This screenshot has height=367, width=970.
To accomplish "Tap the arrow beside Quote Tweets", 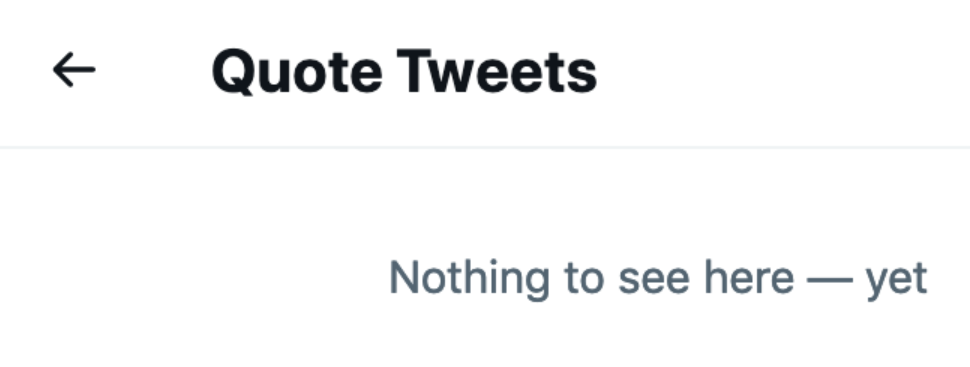I will tap(74, 69).
